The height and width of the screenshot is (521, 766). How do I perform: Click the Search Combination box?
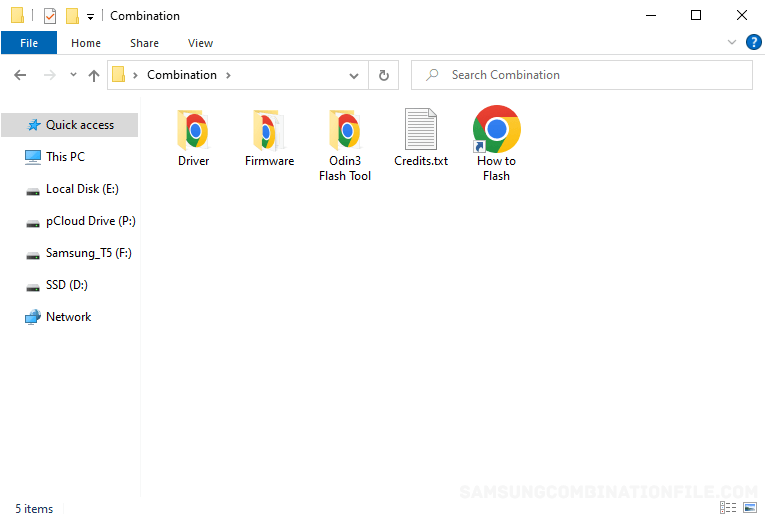582,75
